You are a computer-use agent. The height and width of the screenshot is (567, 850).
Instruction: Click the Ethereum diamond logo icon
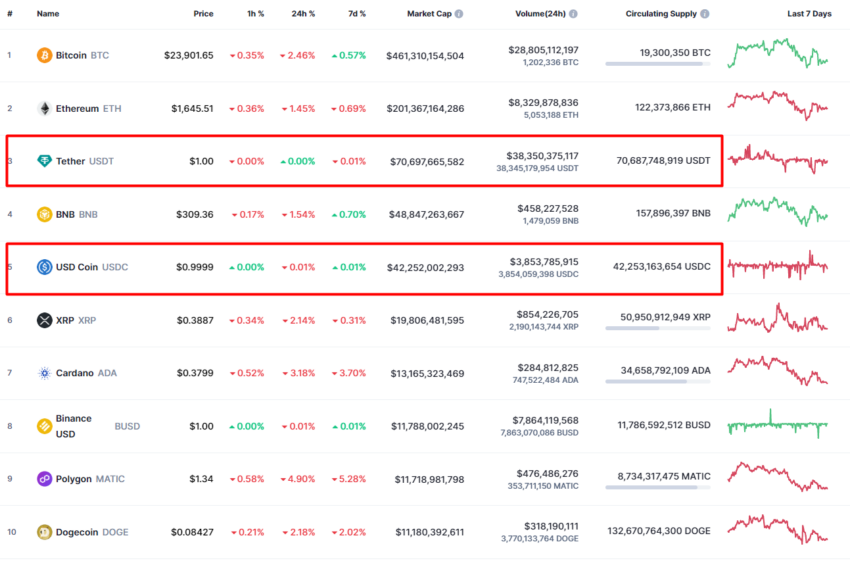pos(44,108)
